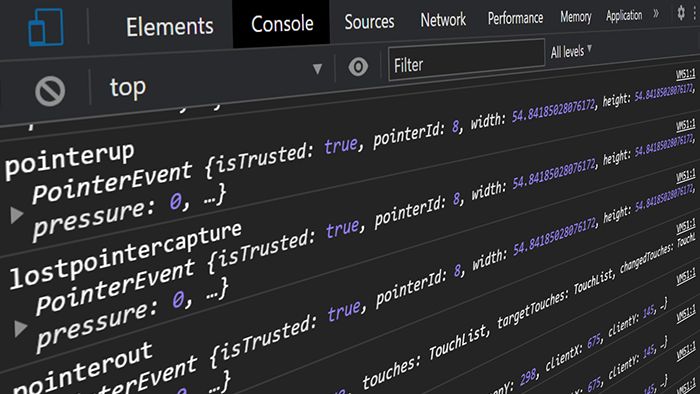Show more tabs with double chevron
The height and width of the screenshot is (394, 700).
tap(656, 14)
